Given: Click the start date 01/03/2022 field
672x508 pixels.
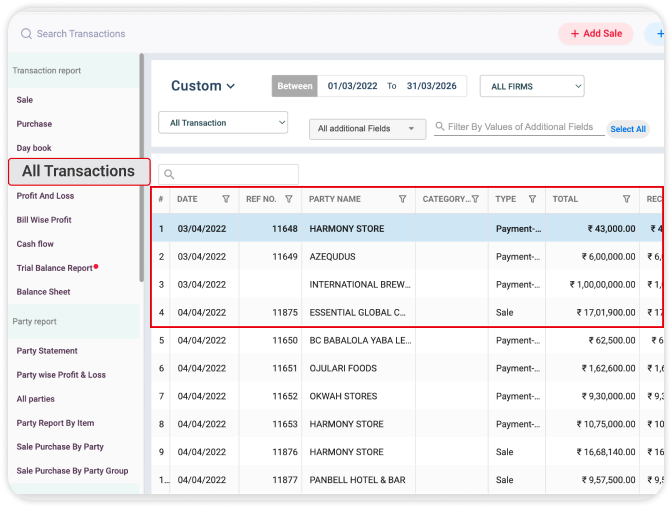Looking at the screenshot, I should click(x=352, y=86).
